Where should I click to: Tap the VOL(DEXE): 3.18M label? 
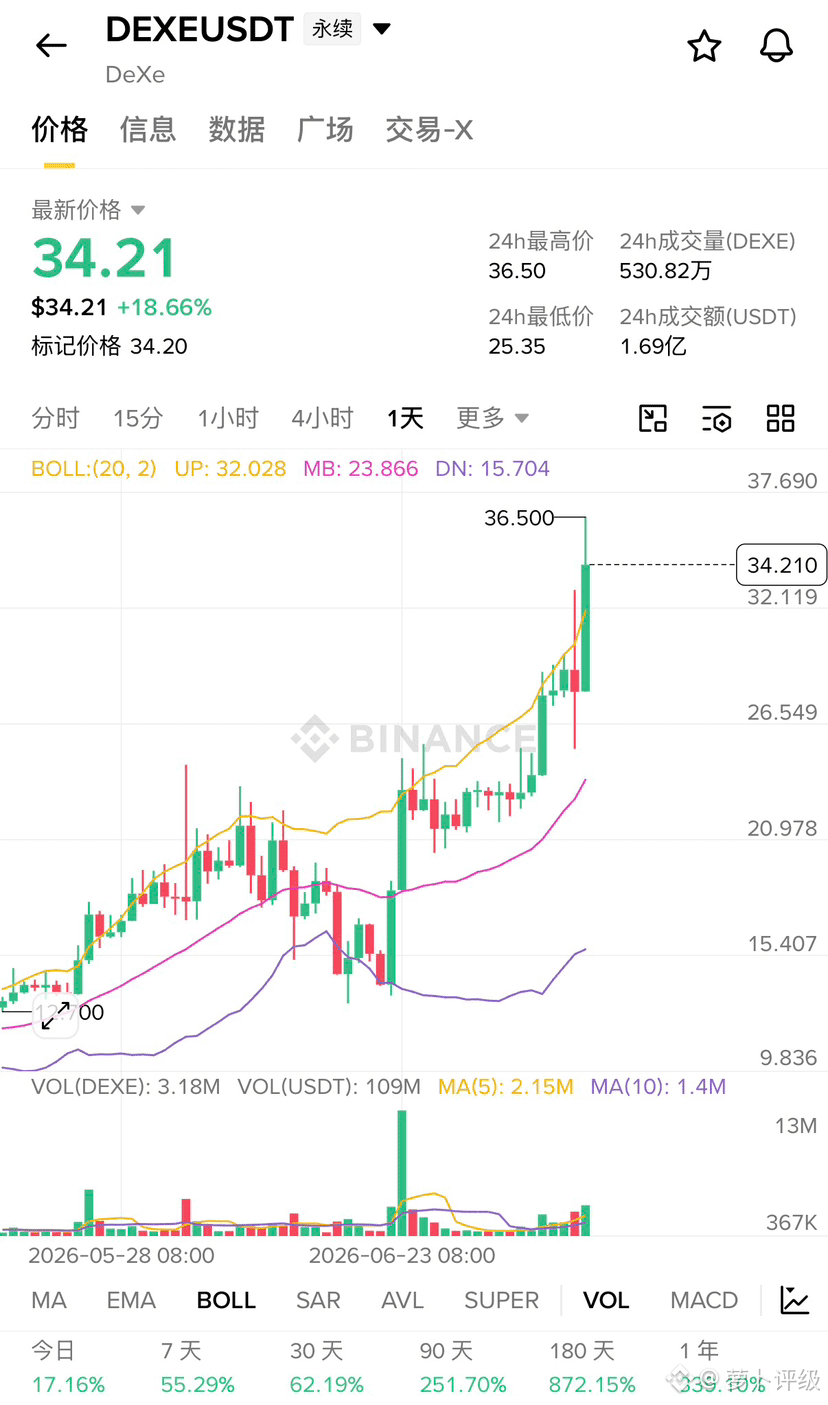click(126, 1087)
